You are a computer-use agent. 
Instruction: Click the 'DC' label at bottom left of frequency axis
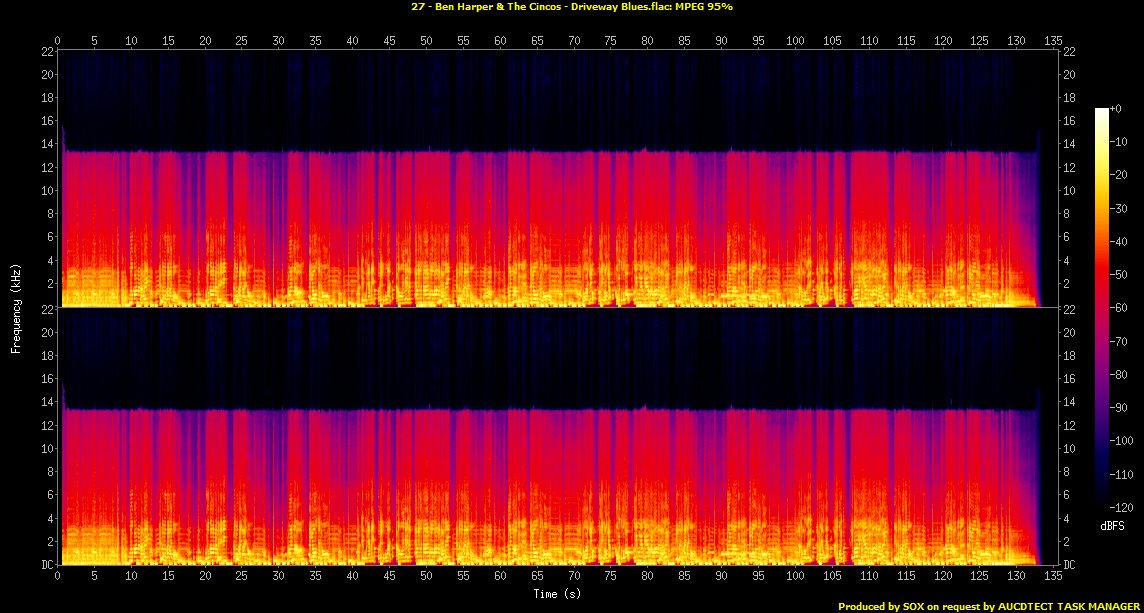click(47, 565)
